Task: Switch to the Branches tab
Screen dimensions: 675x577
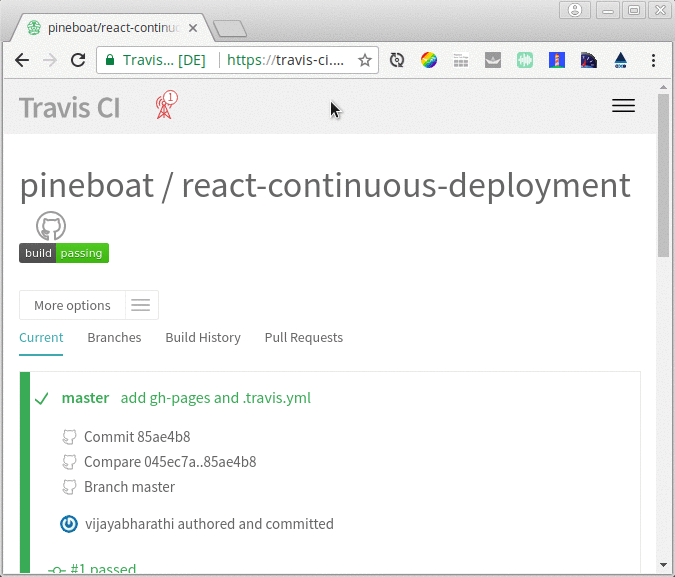Action: coord(114,338)
